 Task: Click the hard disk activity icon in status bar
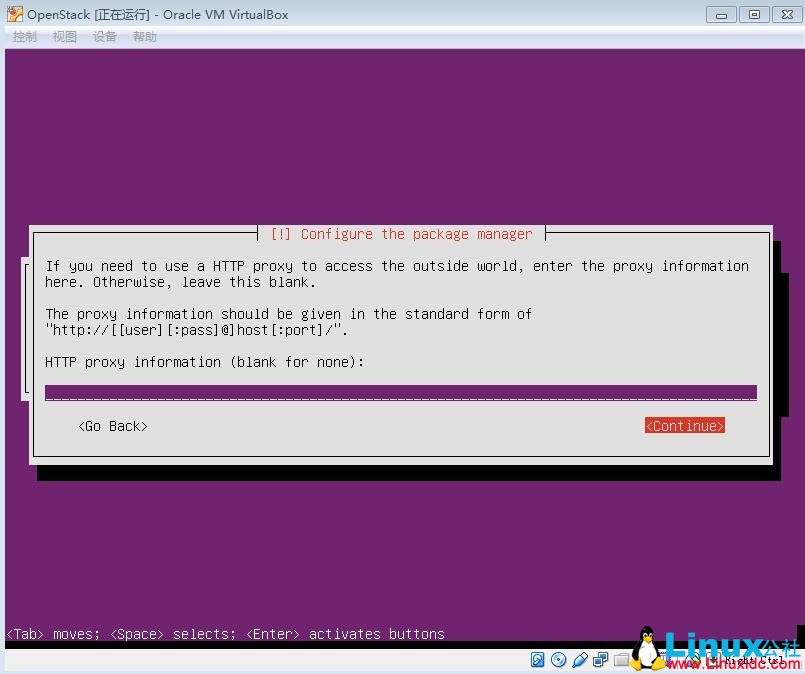tap(537, 660)
